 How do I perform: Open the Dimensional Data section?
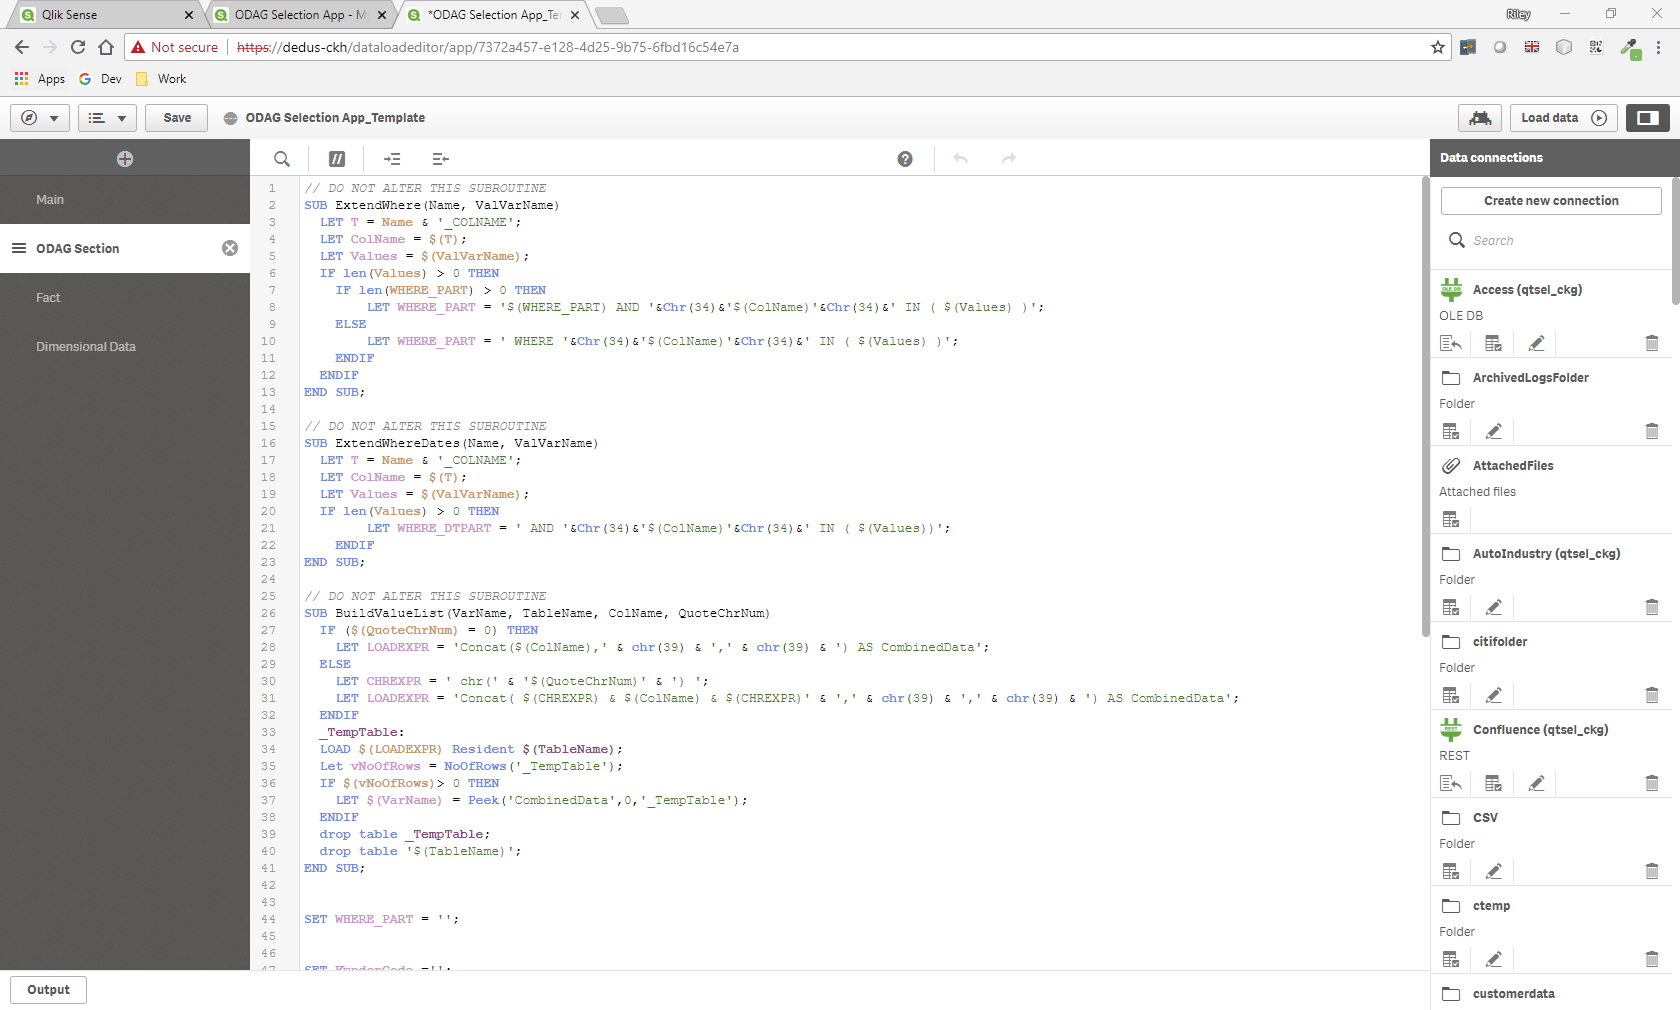[125, 347]
